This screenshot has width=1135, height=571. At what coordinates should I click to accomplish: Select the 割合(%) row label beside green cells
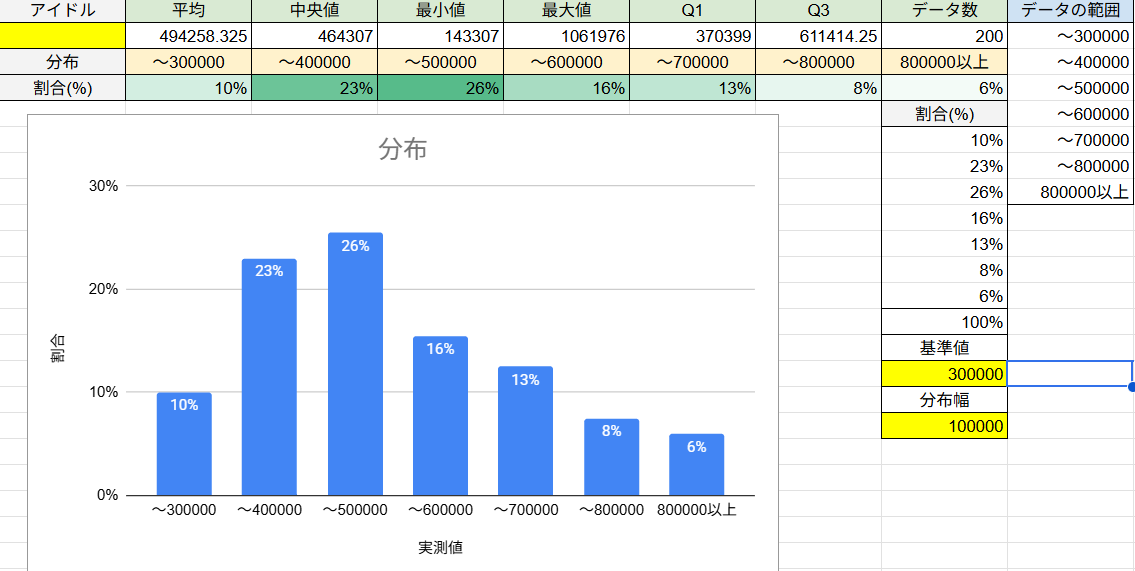(x=63, y=88)
